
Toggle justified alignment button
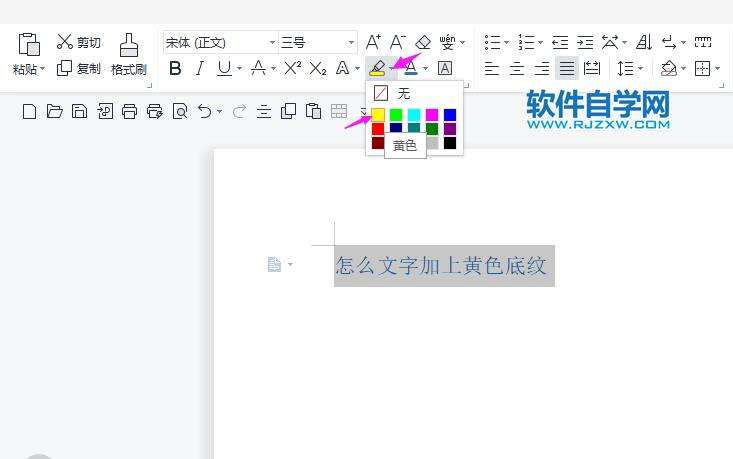point(567,69)
